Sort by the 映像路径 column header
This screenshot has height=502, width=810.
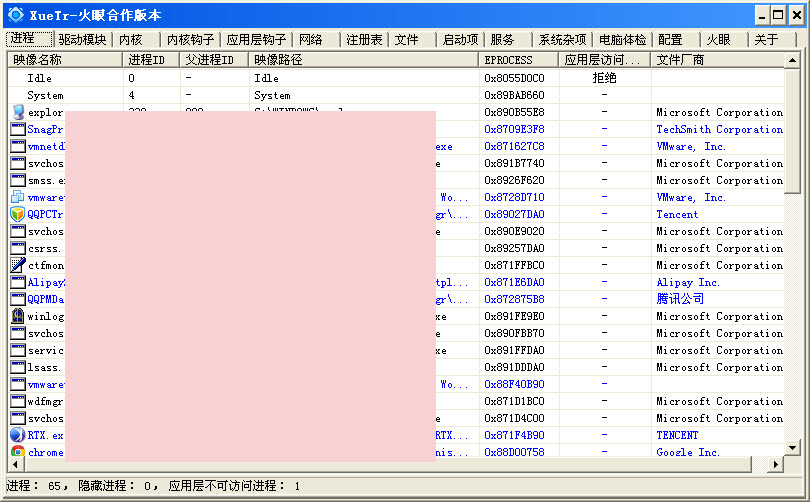pos(363,60)
